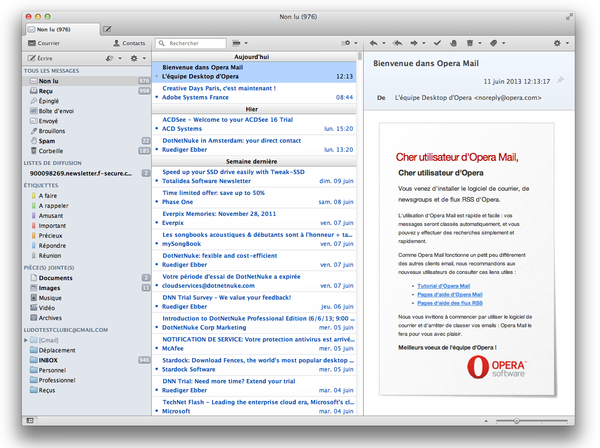The image size is (600, 448).
Task: Click the label tag icon in toolbar
Action: (494, 43)
